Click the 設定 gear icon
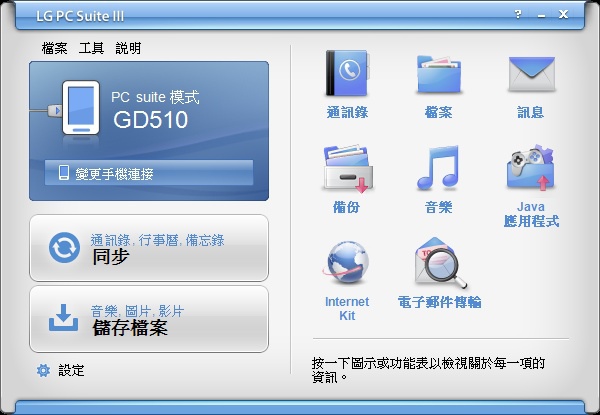Screen dimensions: 600x415 click(x=43, y=370)
